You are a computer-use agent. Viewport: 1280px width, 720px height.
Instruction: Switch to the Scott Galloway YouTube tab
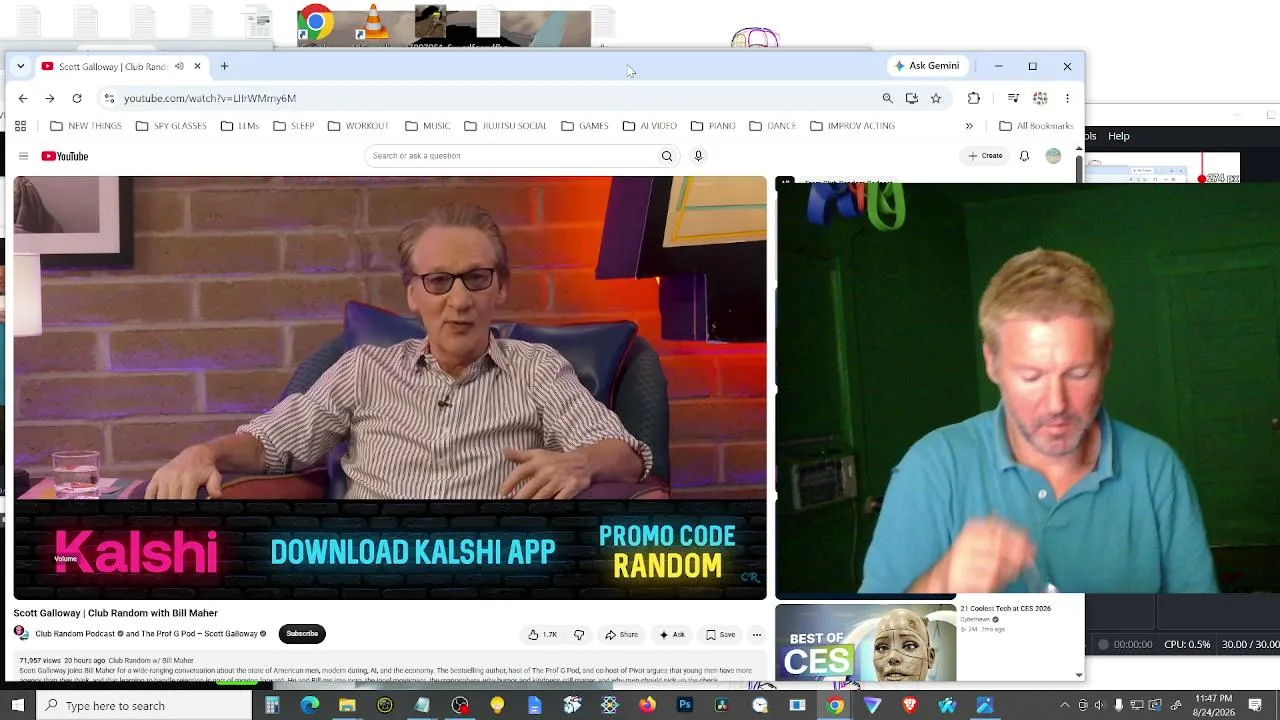pyautogui.click(x=113, y=66)
